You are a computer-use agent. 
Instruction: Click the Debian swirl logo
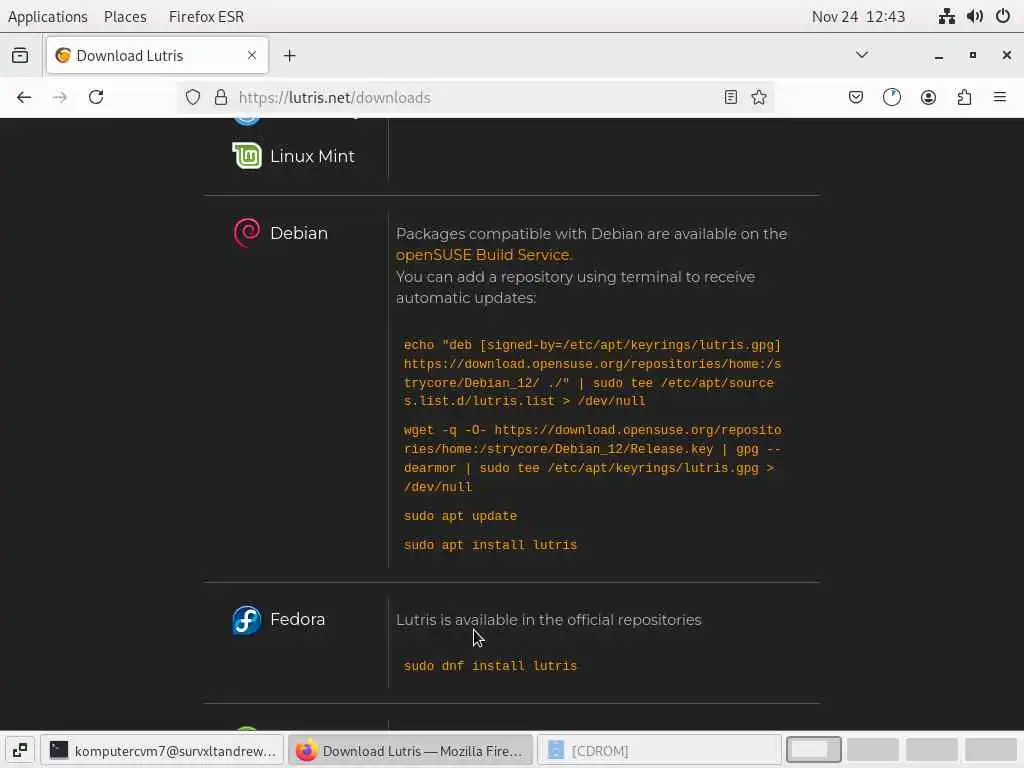247,232
